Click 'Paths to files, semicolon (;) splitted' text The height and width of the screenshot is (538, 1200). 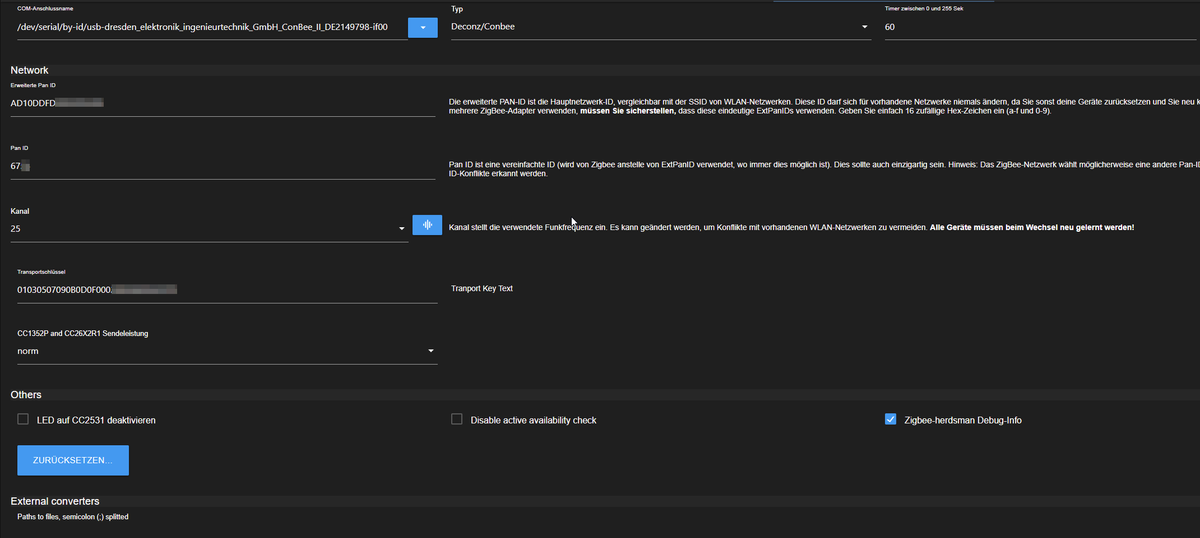tap(73, 517)
